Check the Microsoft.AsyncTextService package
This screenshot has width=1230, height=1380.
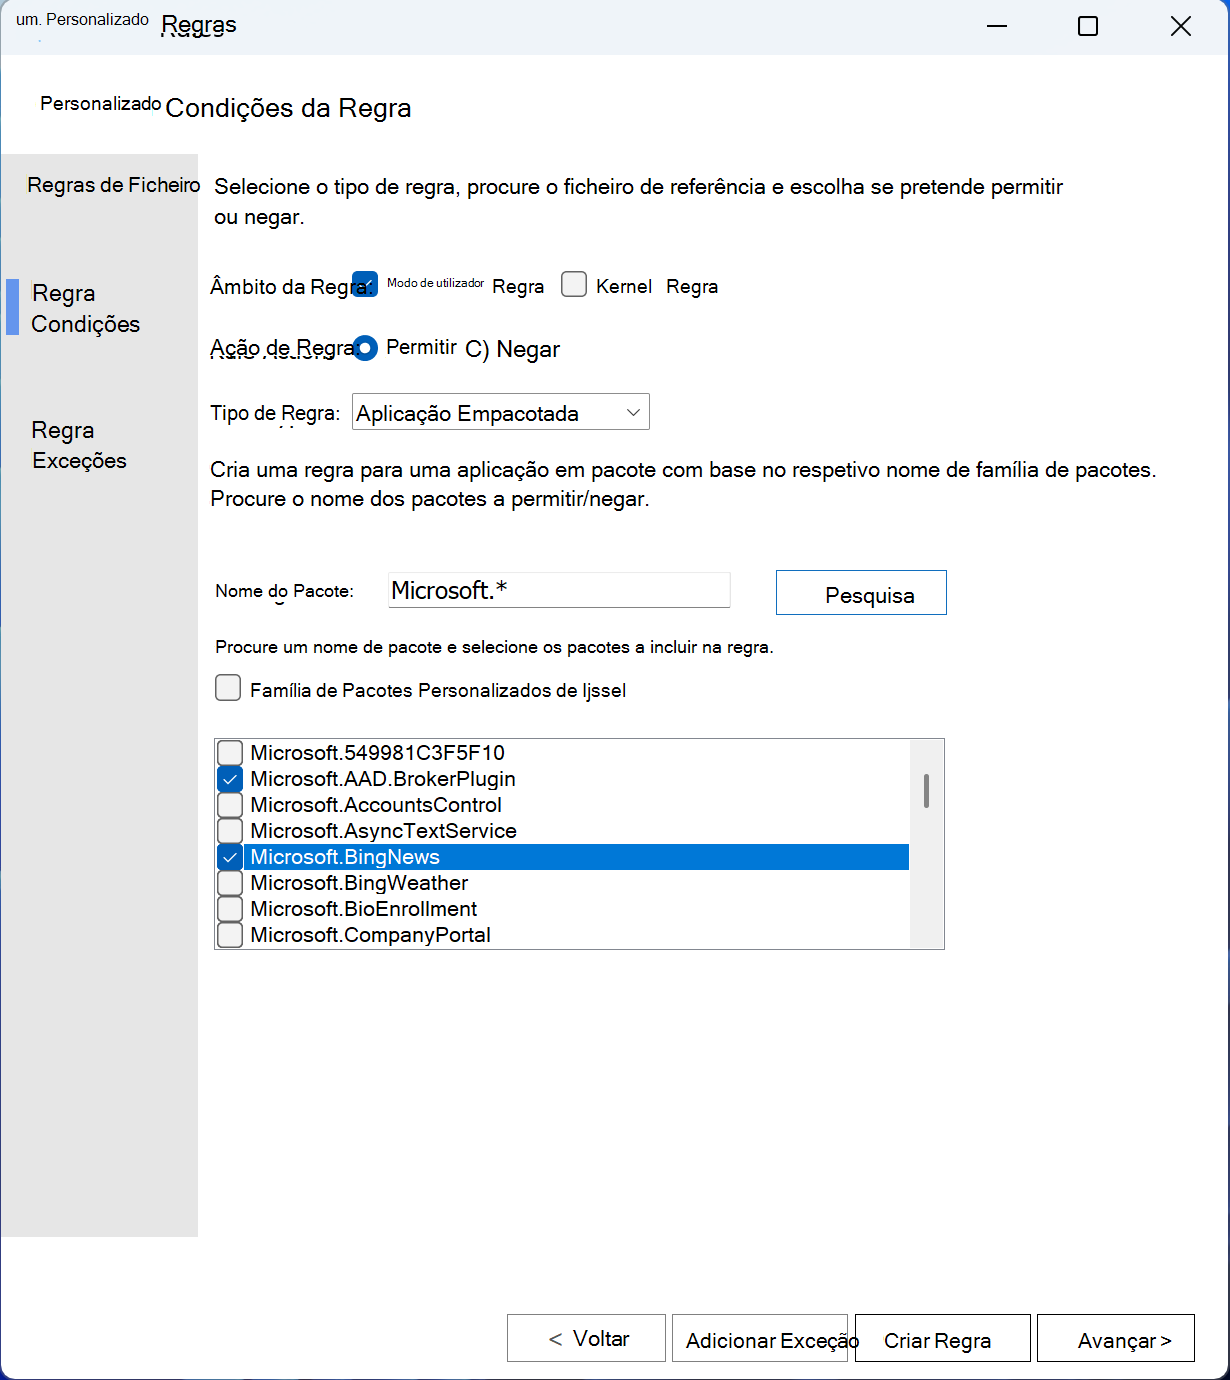coord(230,831)
